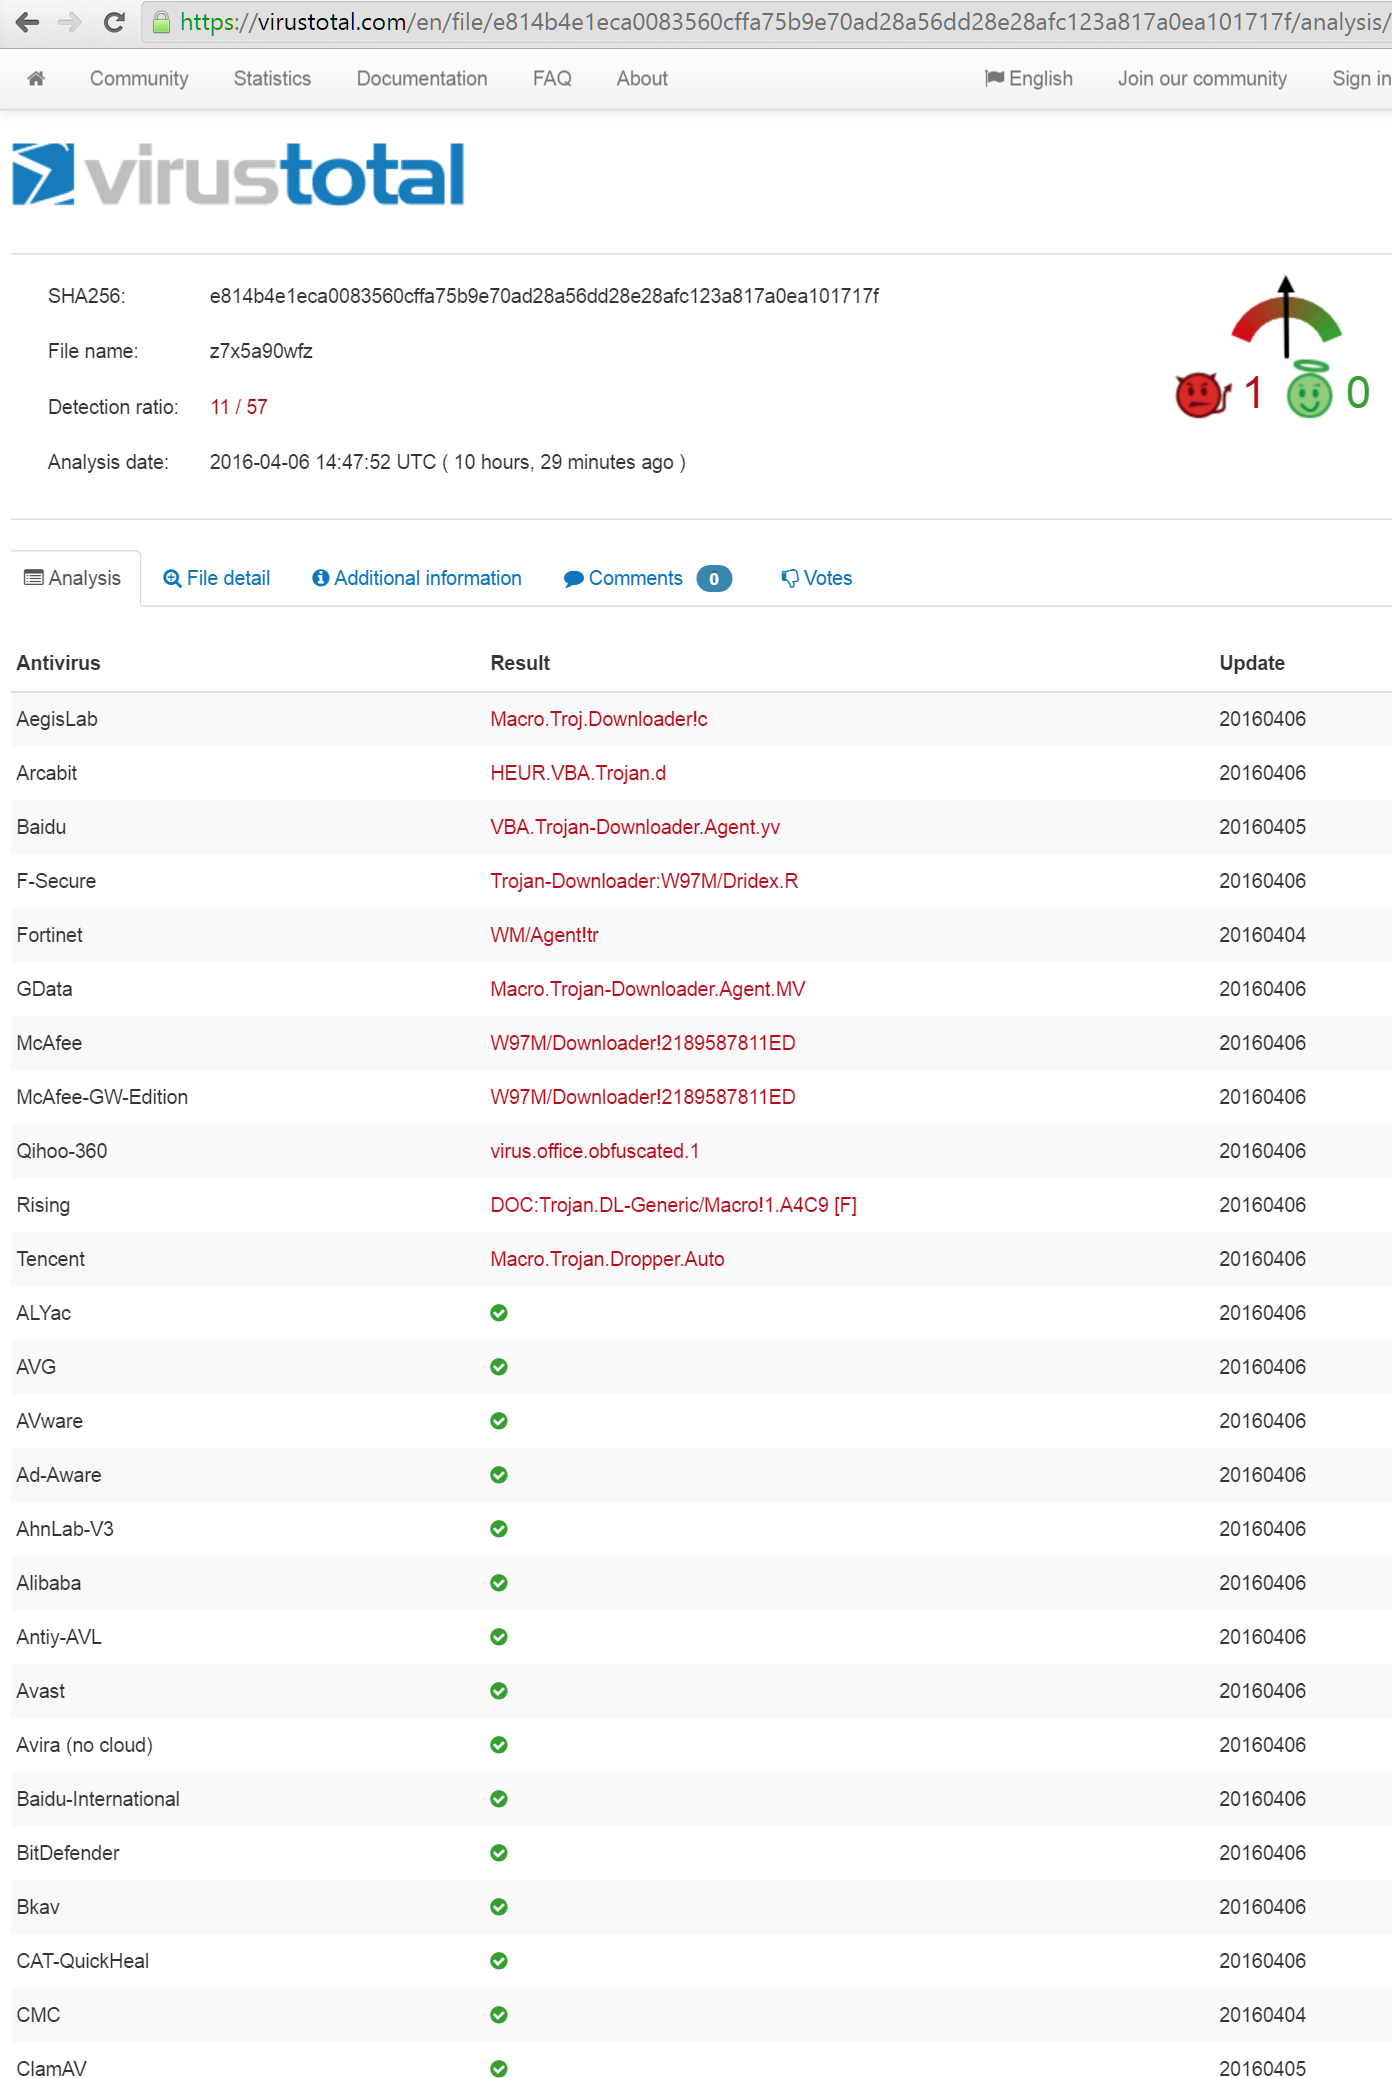The height and width of the screenshot is (2078, 1392).
Task: Click the green angel harmless vote icon
Action: (1309, 389)
